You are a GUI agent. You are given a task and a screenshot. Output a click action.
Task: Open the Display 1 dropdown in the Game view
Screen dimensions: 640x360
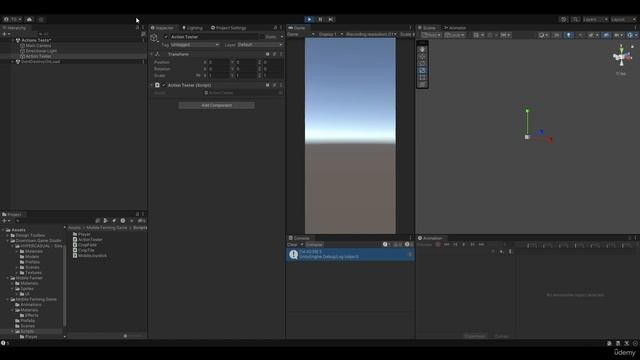click(x=331, y=34)
